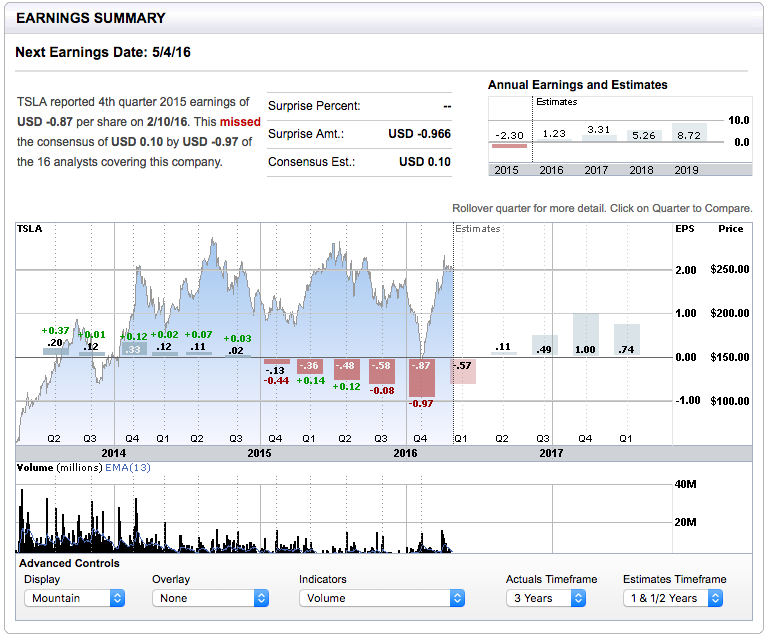769x641 pixels.
Task: Click the .11 estimate value for Q2 2016
Action: [503, 347]
